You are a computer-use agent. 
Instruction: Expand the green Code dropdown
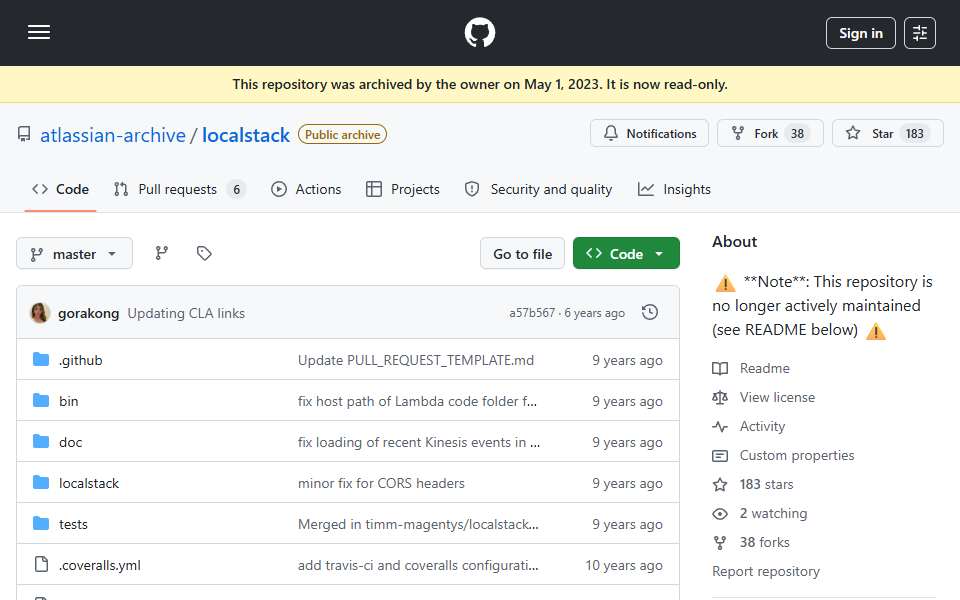point(626,253)
